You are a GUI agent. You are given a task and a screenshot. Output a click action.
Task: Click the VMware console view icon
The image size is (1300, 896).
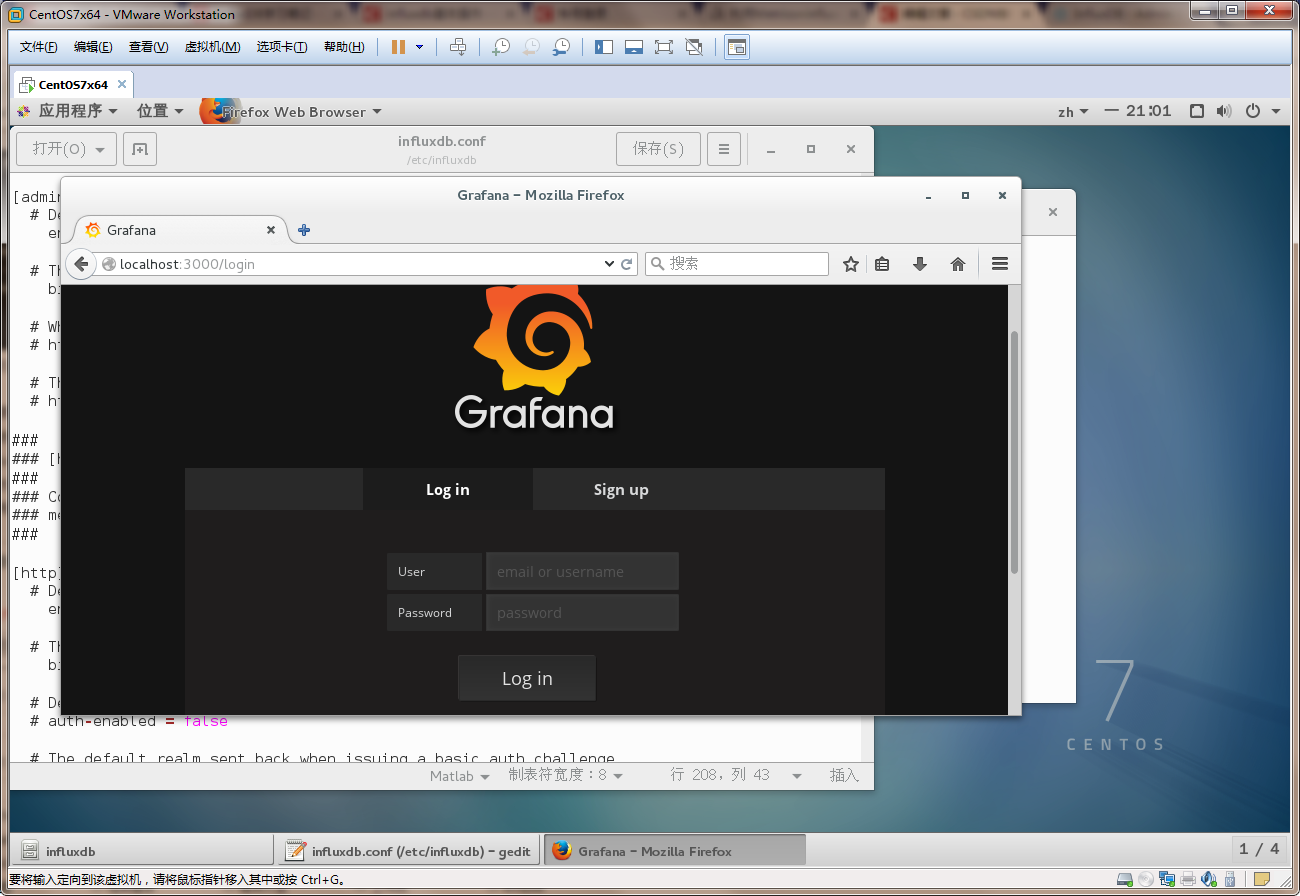click(737, 47)
